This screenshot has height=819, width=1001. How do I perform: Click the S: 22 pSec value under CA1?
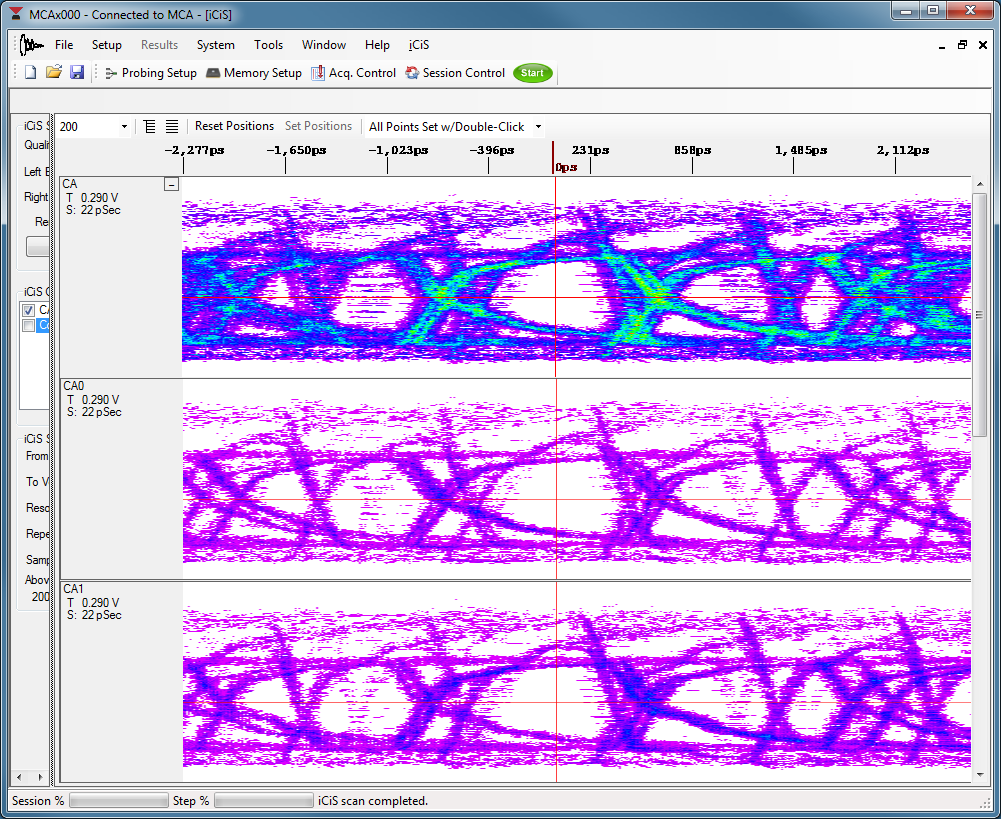(x=94, y=615)
